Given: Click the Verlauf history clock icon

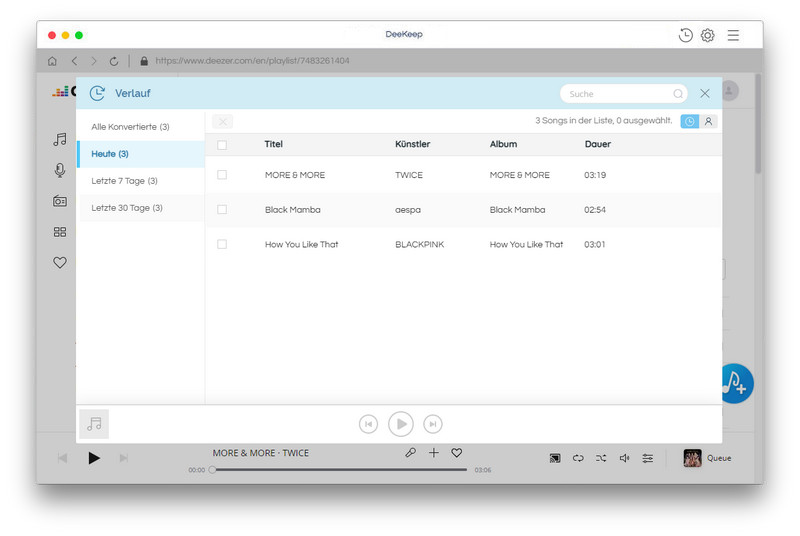Looking at the screenshot, I should tap(97, 93).
